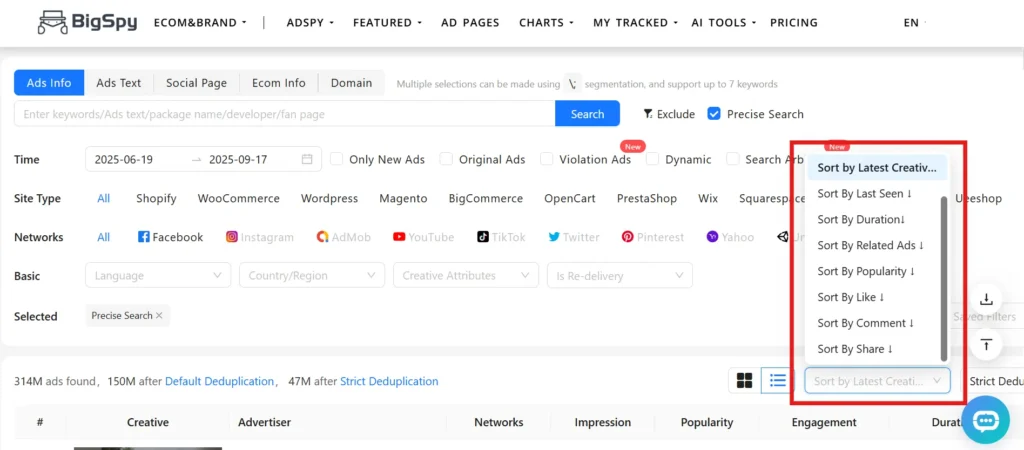Image resolution: width=1024 pixels, height=450 pixels.
Task: Choose Sort by Latest Creative option in list
Action: coord(876,168)
